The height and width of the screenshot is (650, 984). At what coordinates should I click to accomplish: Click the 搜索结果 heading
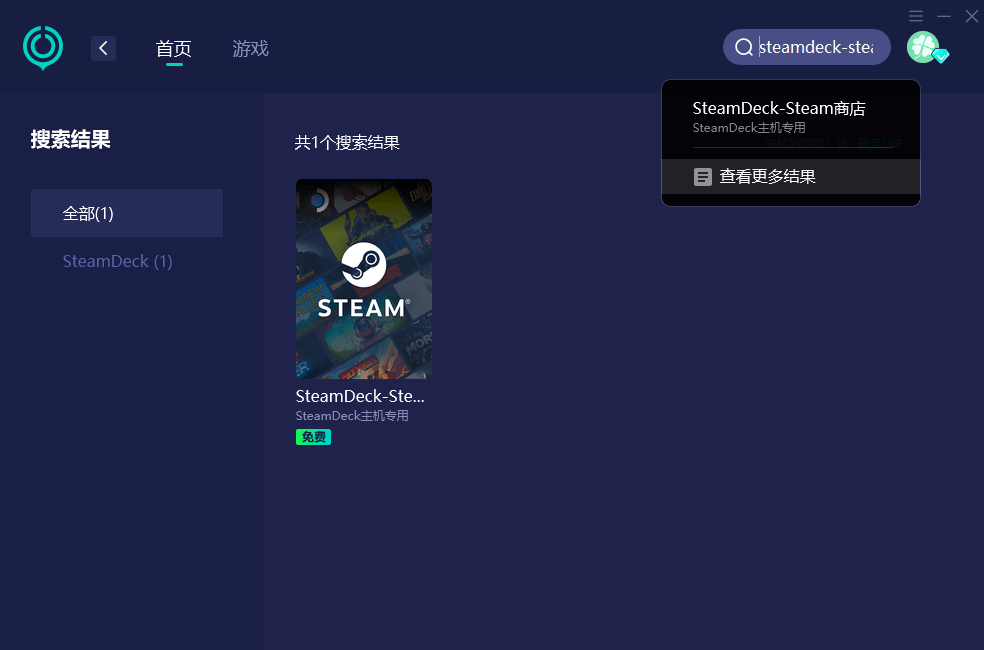tap(70, 139)
